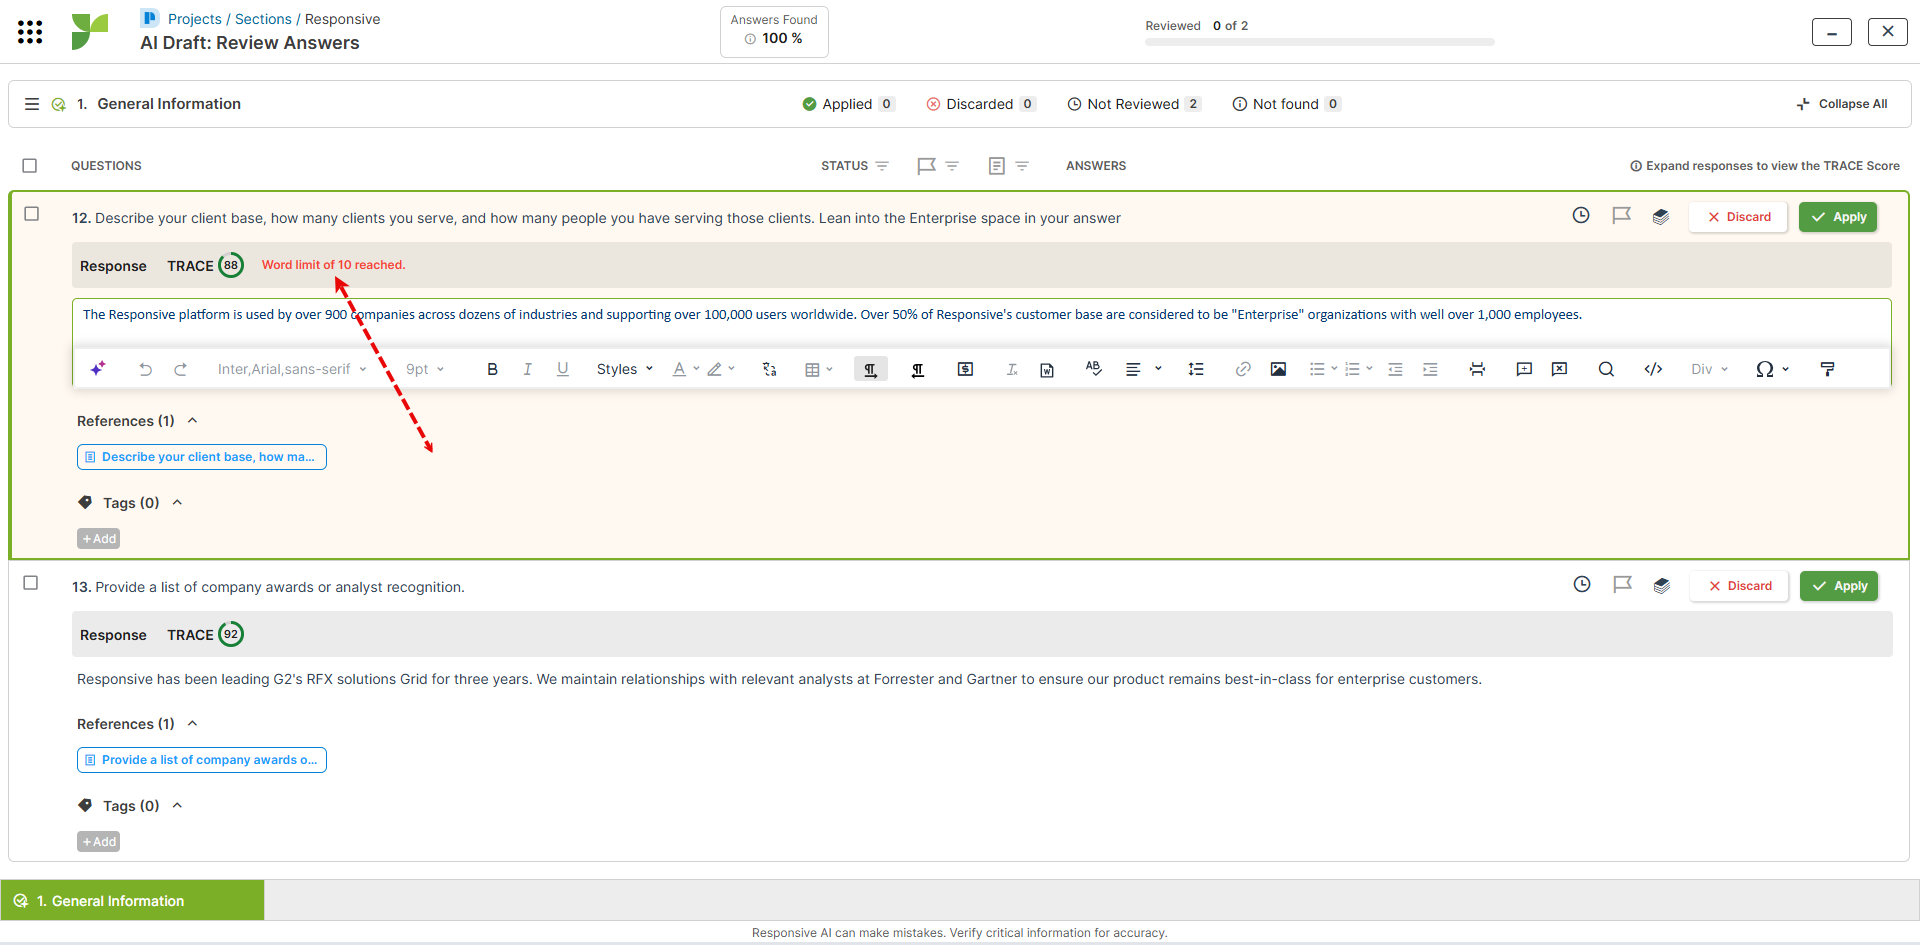Filter by Not found status

tap(1286, 104)
